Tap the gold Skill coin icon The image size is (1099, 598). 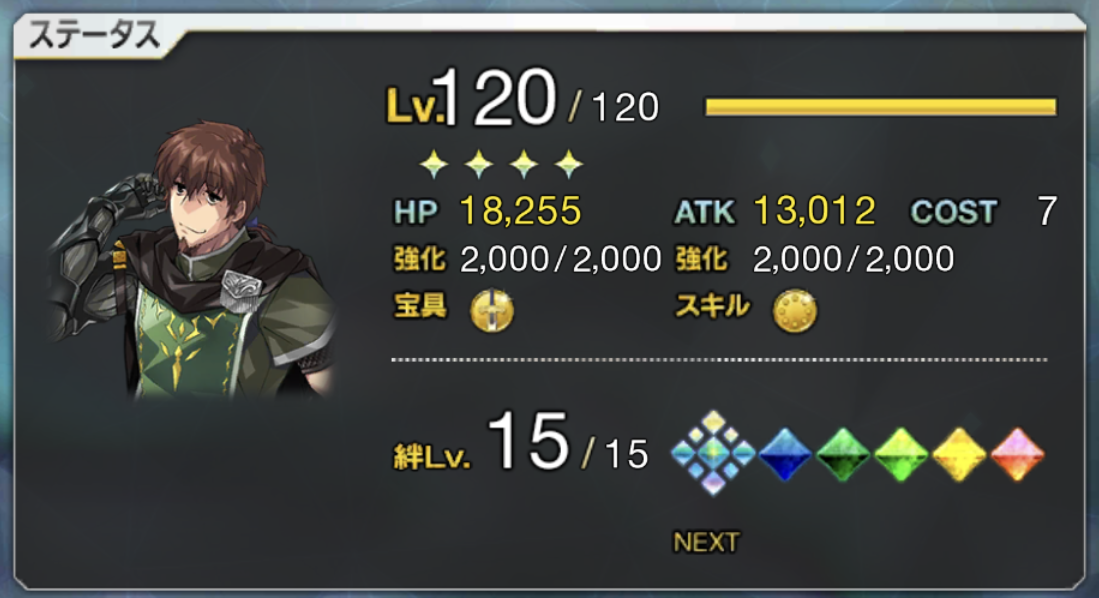point(794,310)
